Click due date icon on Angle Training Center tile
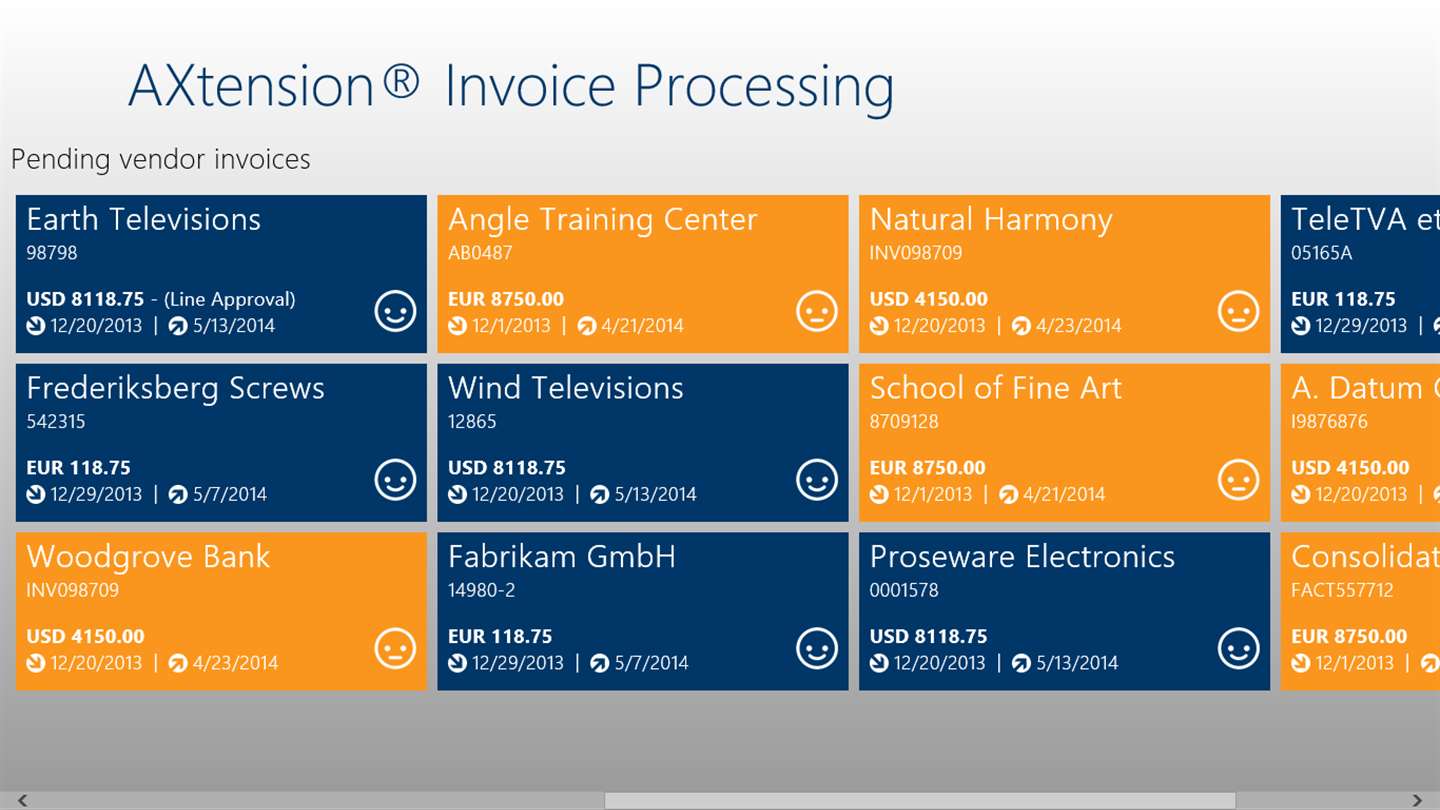Screen dimensions: 1440x810 pyautogui.click(x=587, y=326)
